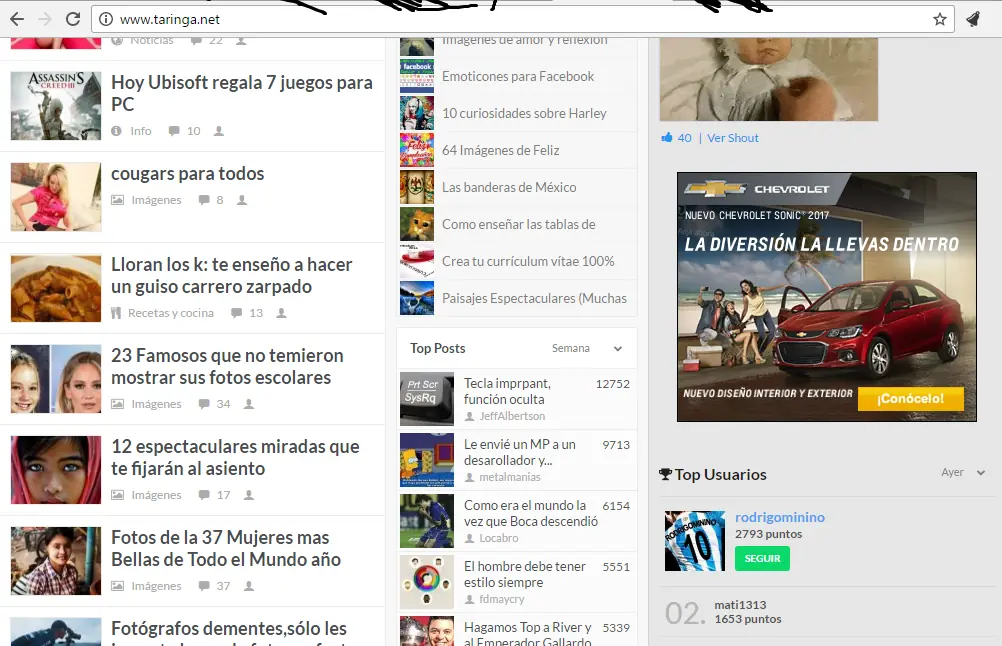This screenshot has width=1002, height=646.
Task: Click the browser forward arrow
Action: pos(45,19)
